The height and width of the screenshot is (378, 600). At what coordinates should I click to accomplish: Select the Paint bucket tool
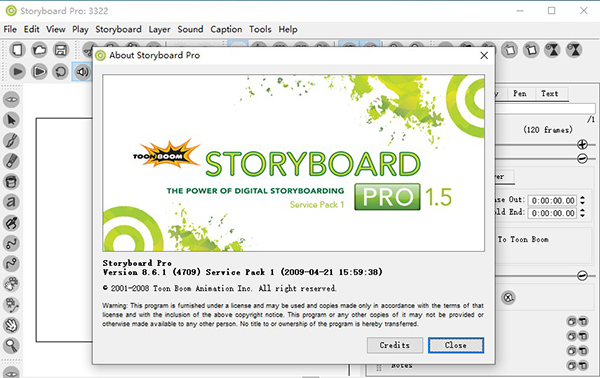(x=11, y=182)
